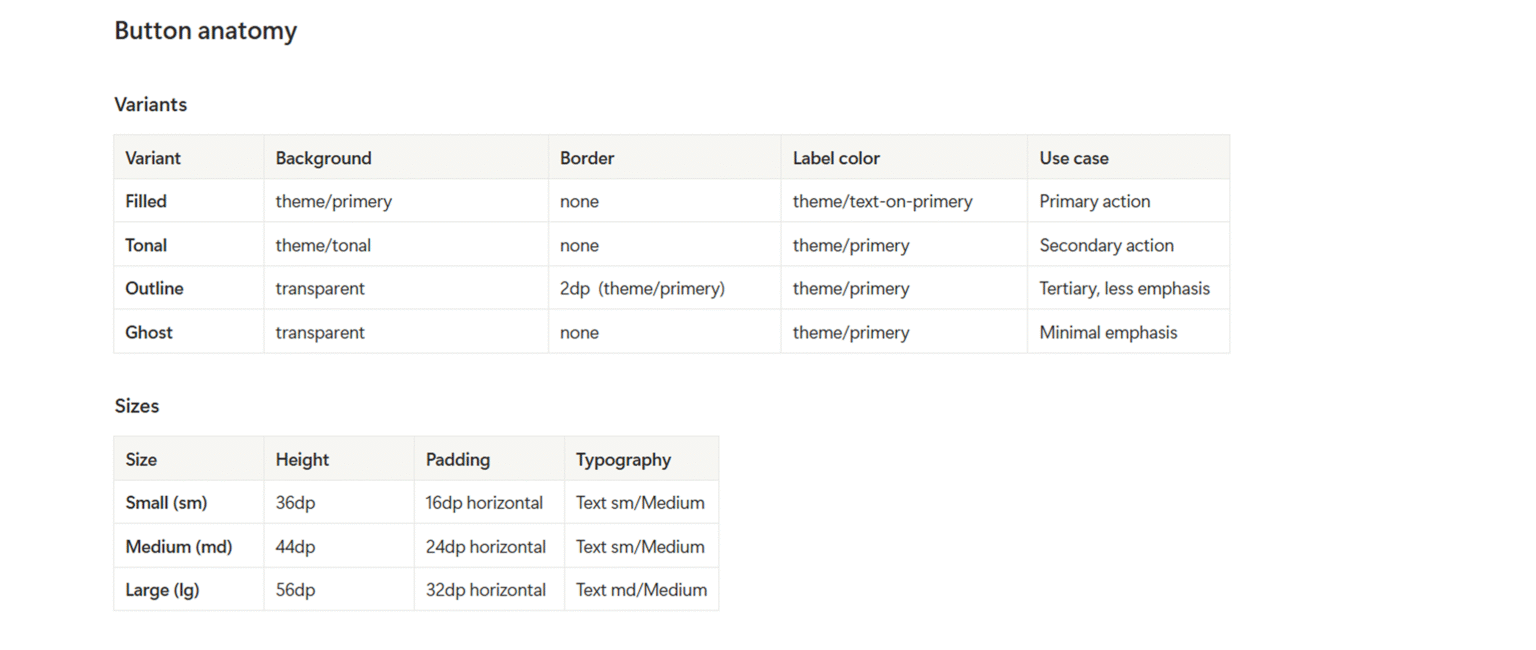Select the Filled variant row label
The width and height of the screenshot is (1536, 650).
[146, 201]
